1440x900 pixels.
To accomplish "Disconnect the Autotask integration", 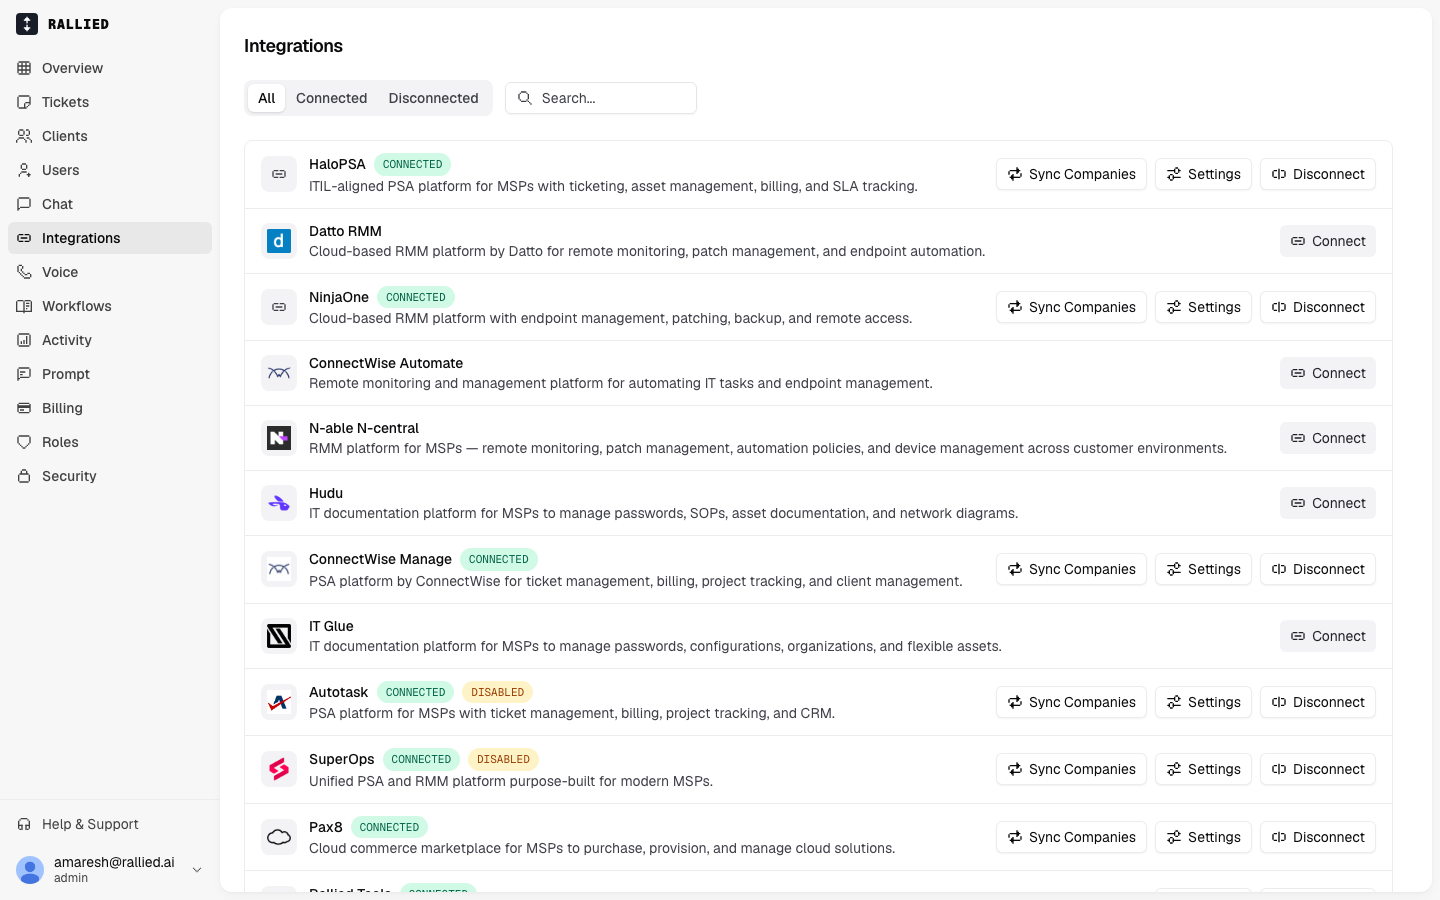I will pos(1318,702).
